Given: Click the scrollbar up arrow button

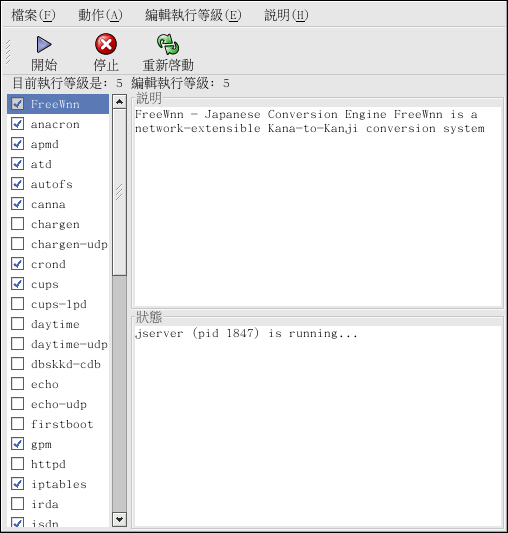Looking at the screenshot, I should tap(119, 102).
